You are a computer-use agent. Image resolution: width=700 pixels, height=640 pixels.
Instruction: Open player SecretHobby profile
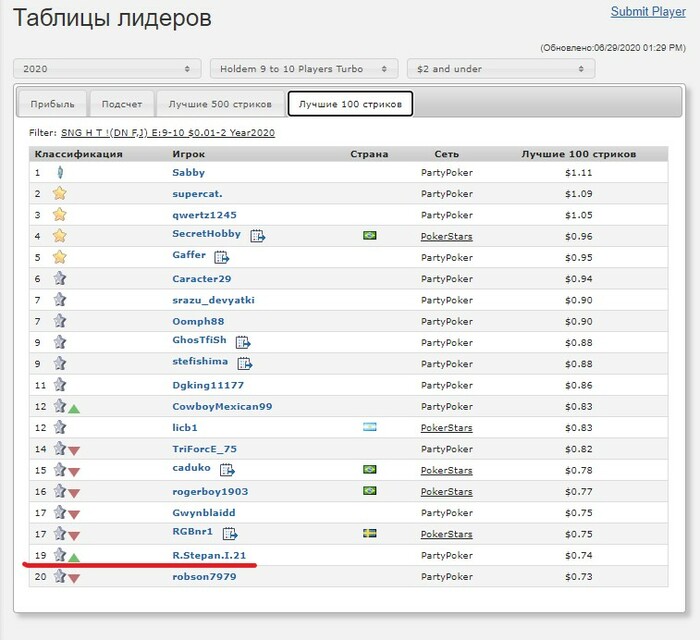pos(206,233)
